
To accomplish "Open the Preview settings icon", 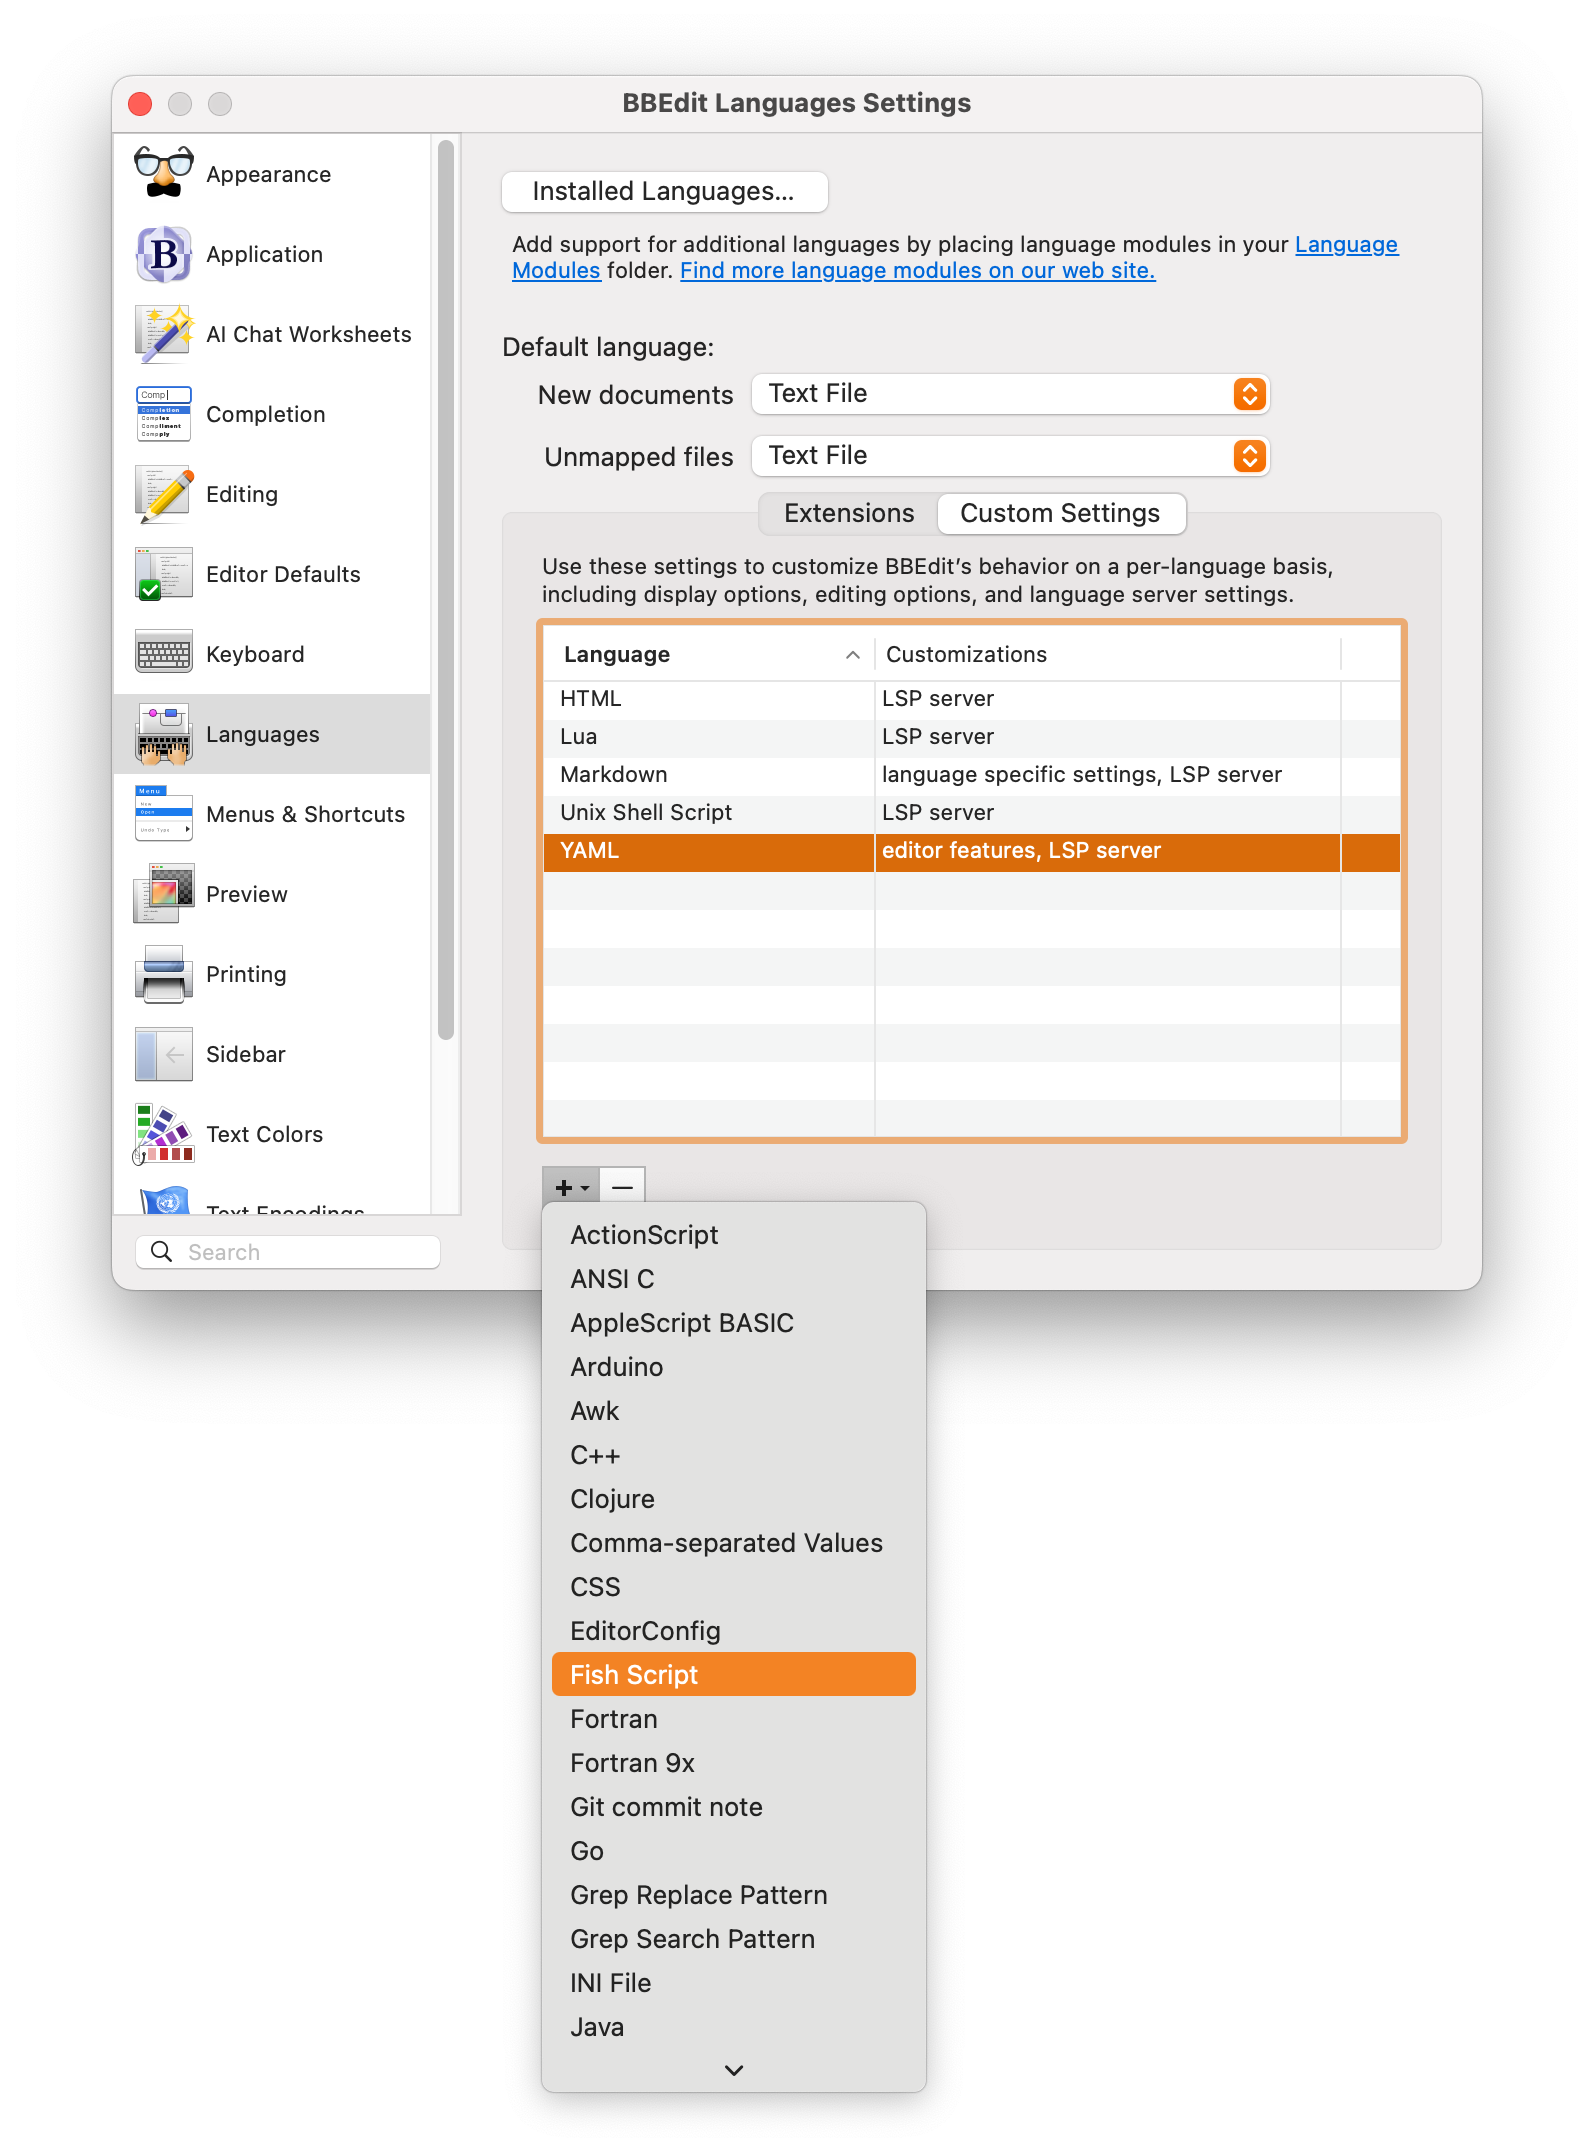I will point(164,894).
